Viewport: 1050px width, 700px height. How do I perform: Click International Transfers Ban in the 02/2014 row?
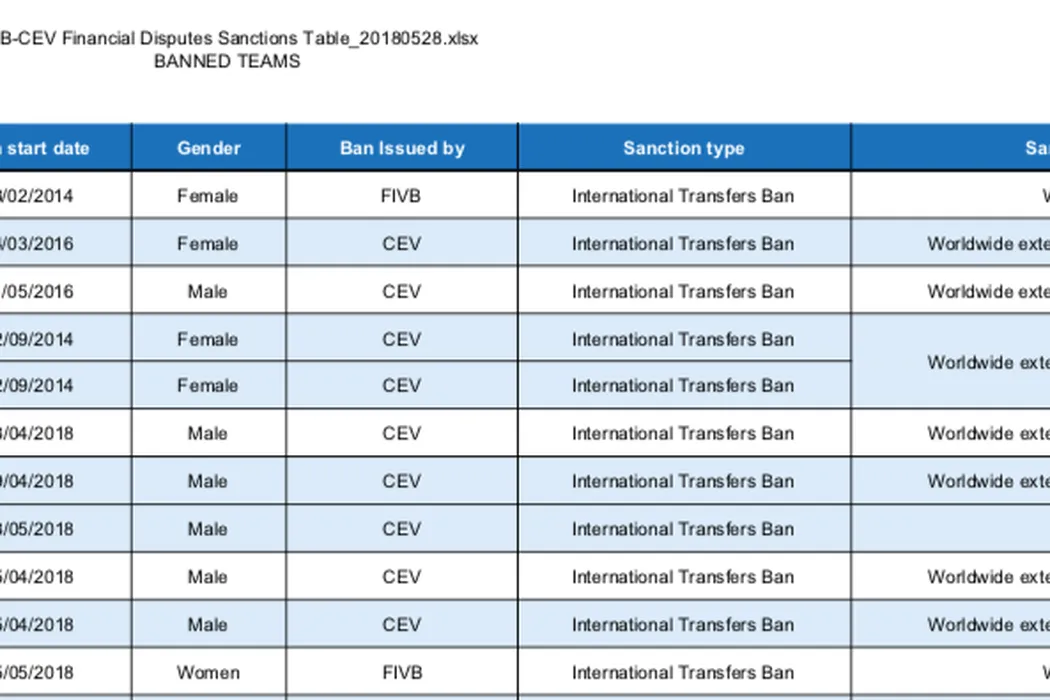(683, 196)
